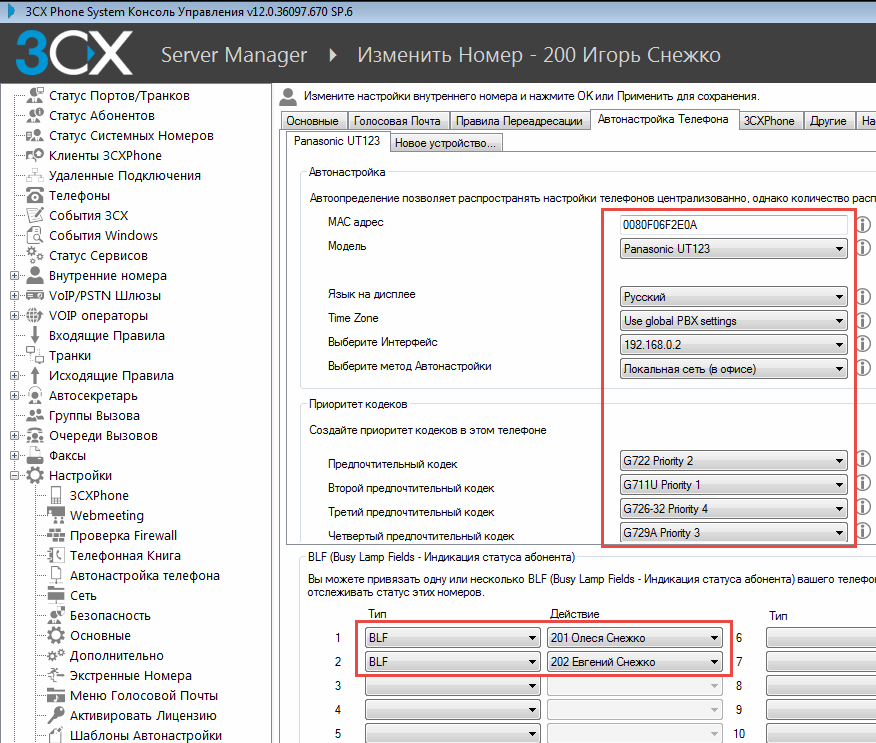Open the G726-32 Priority 4 codec dropdown
876x743 pixels.
[734, 509]
